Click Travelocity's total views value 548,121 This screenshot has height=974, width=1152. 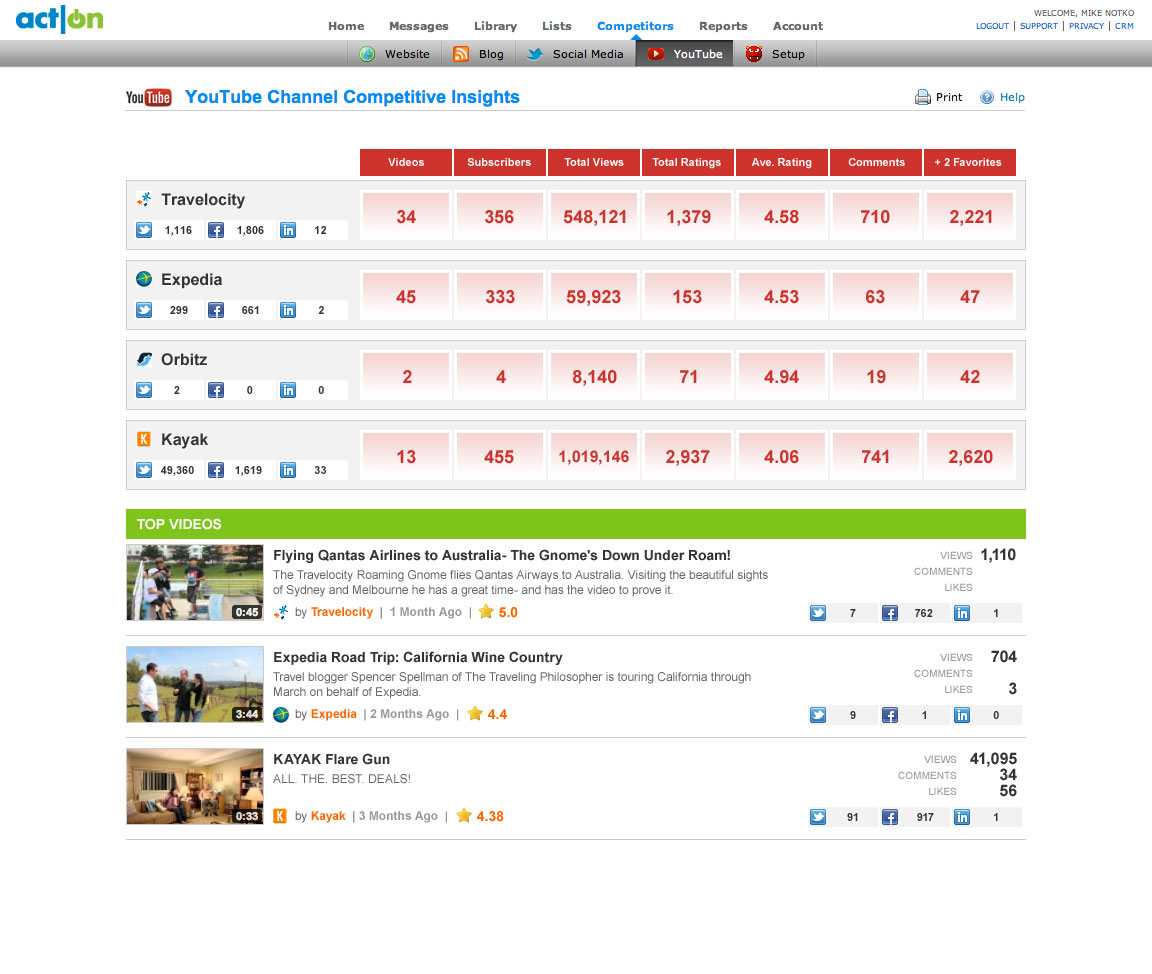click(594, 217)
